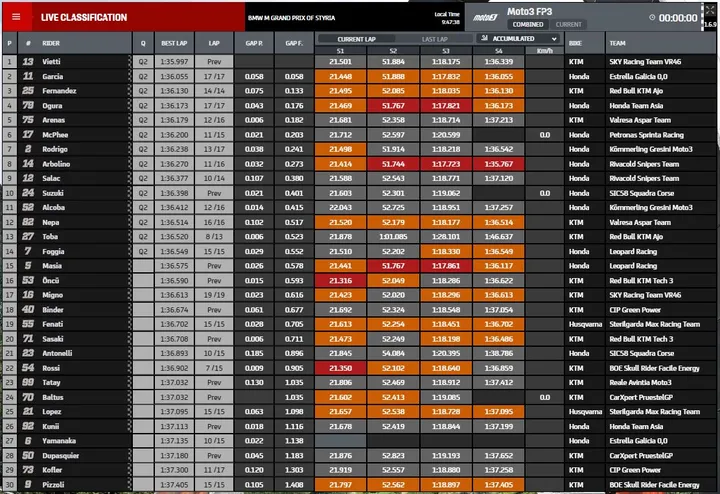Viewport: 720px width, 494px height.
Task: Open the dotted options handle for McPhee
Action: [129, 135]
